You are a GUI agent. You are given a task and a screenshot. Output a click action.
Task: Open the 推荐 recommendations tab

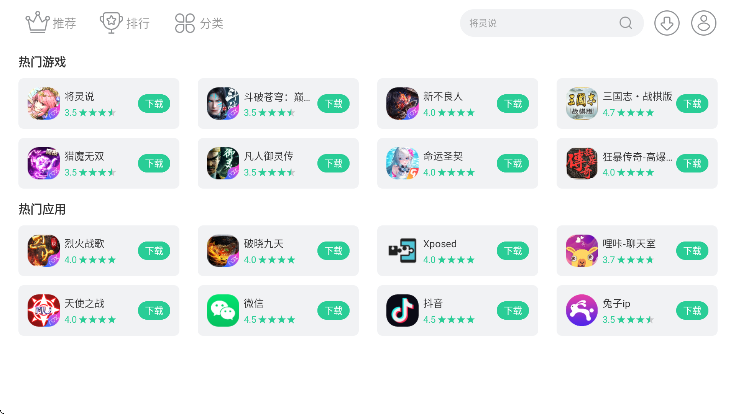coord(51,22)
